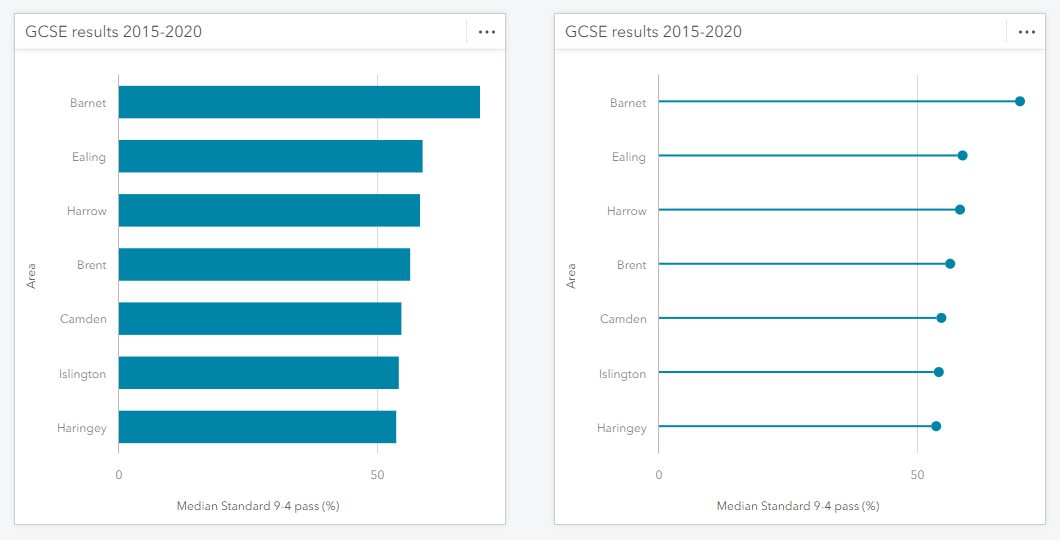Click the left card's GCSE results title
Screen dimensions: 1060x540
113,32
